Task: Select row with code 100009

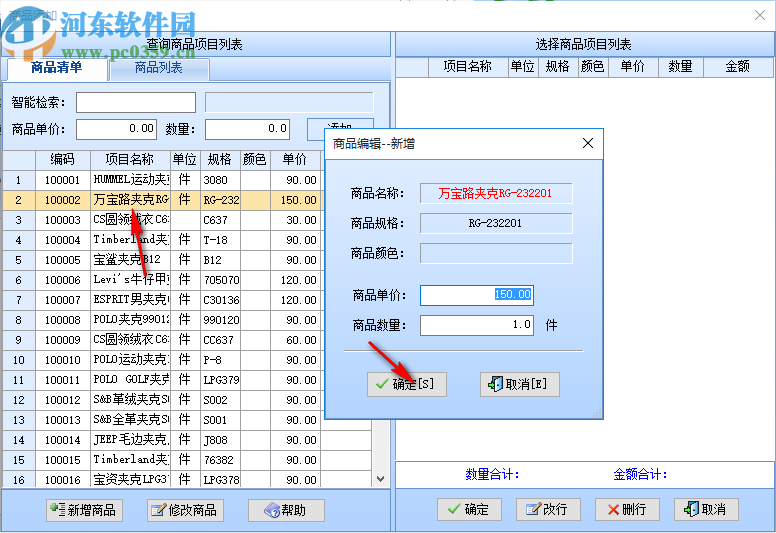Action: coord(163,340)
